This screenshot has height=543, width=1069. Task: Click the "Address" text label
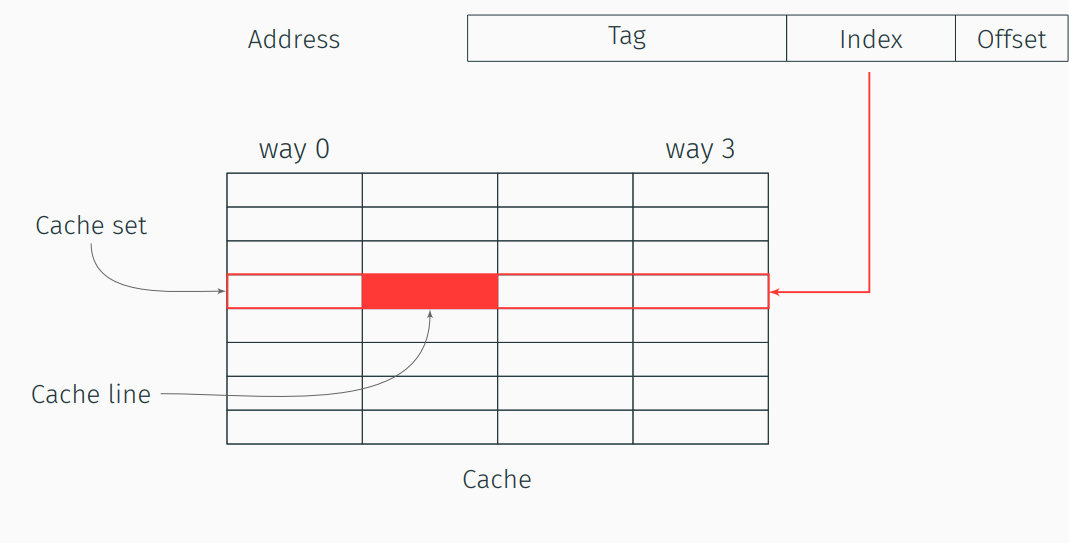point(294,40)
